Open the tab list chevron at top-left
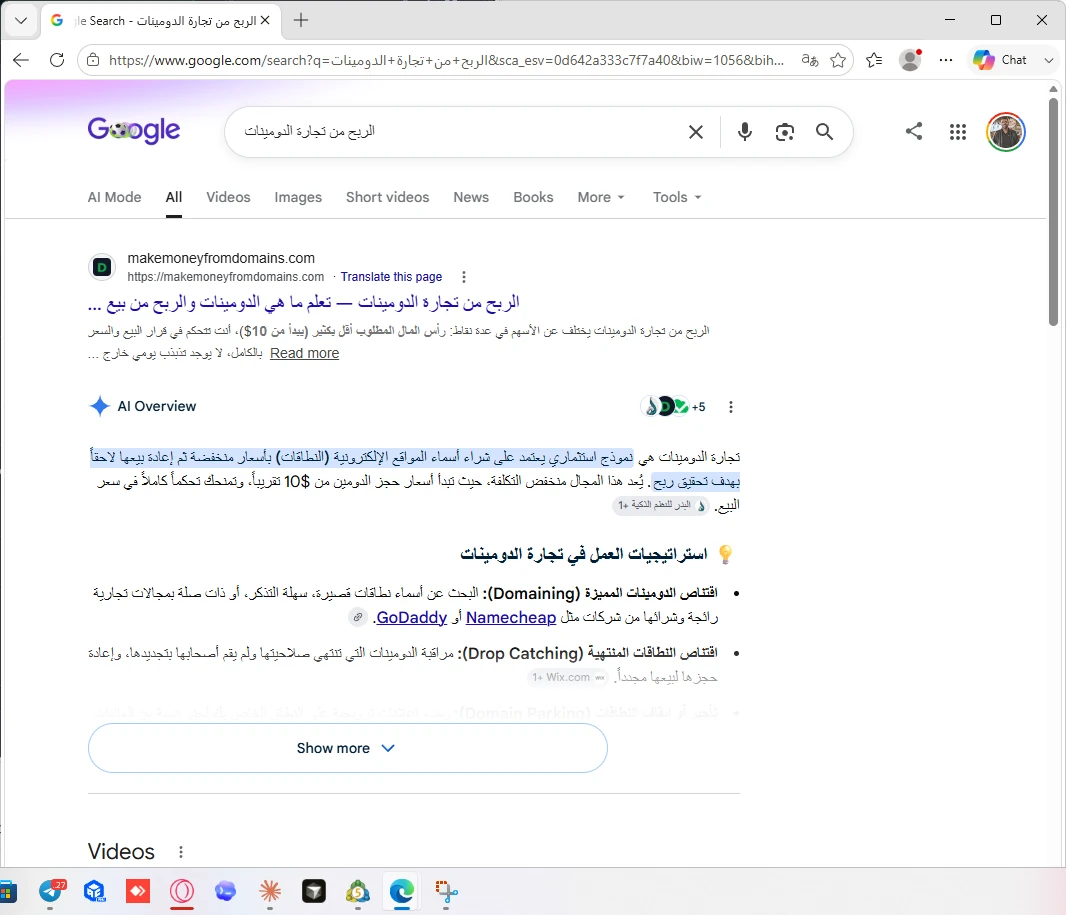 click(21, 20)
